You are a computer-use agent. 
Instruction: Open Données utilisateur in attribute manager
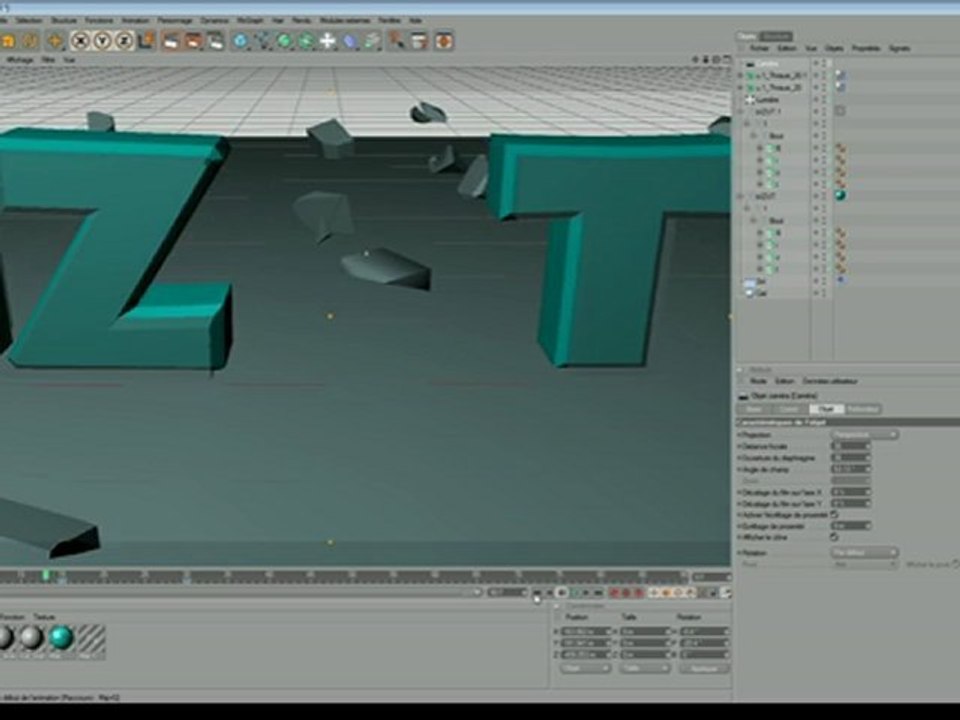click(x=830, y=381)
